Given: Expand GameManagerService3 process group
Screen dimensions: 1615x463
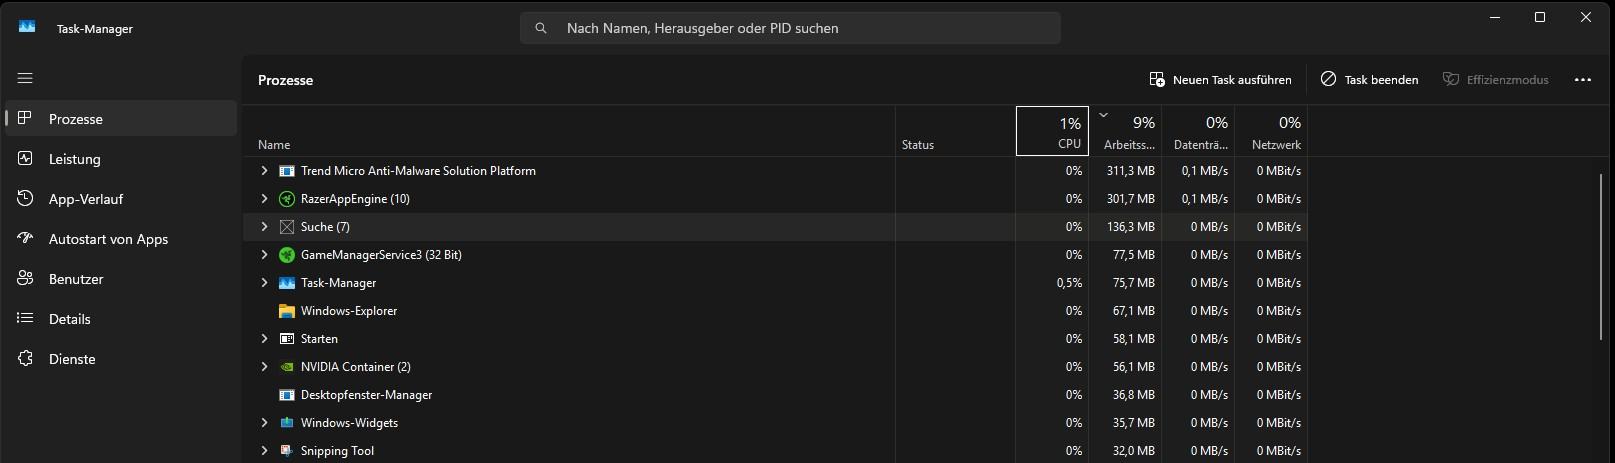Looking at the screenshot, I should pos(264,255).
